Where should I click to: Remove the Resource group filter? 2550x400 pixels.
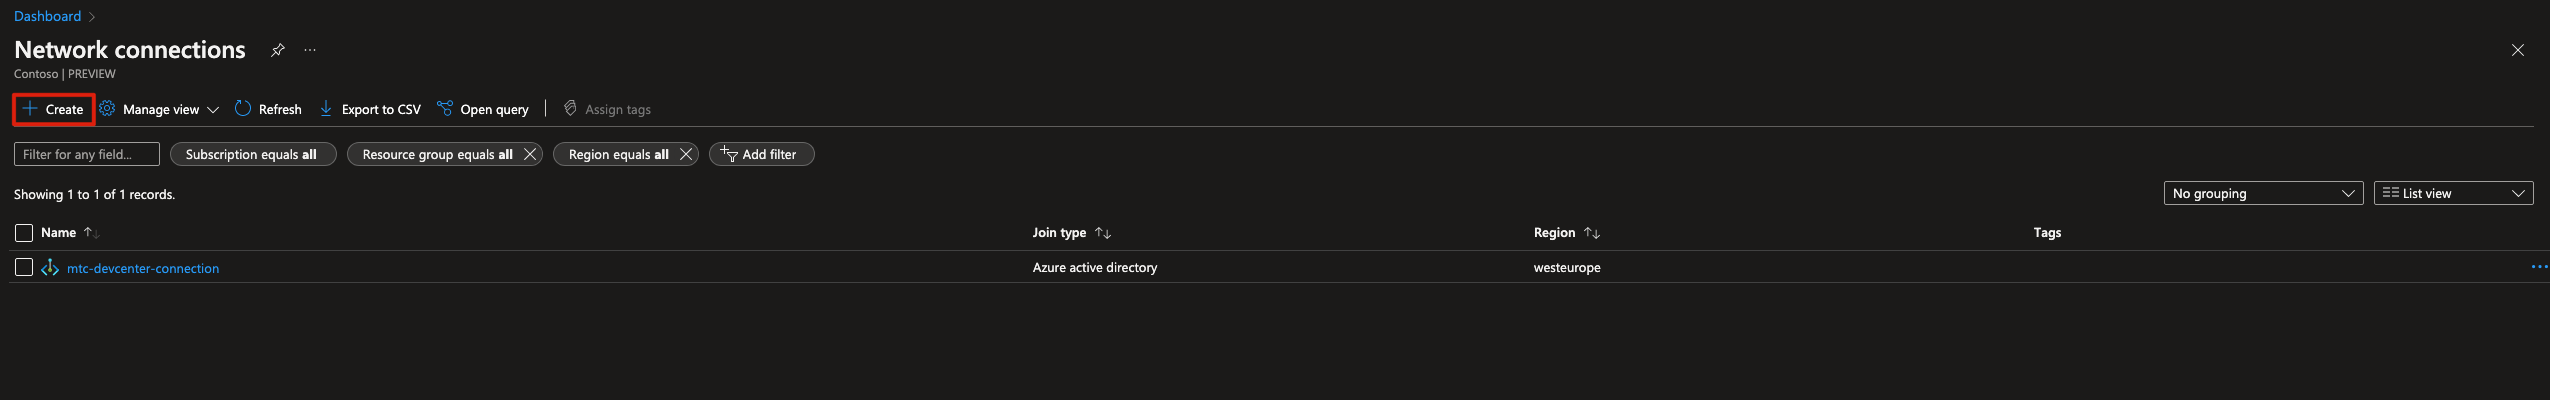coord(530,154)
